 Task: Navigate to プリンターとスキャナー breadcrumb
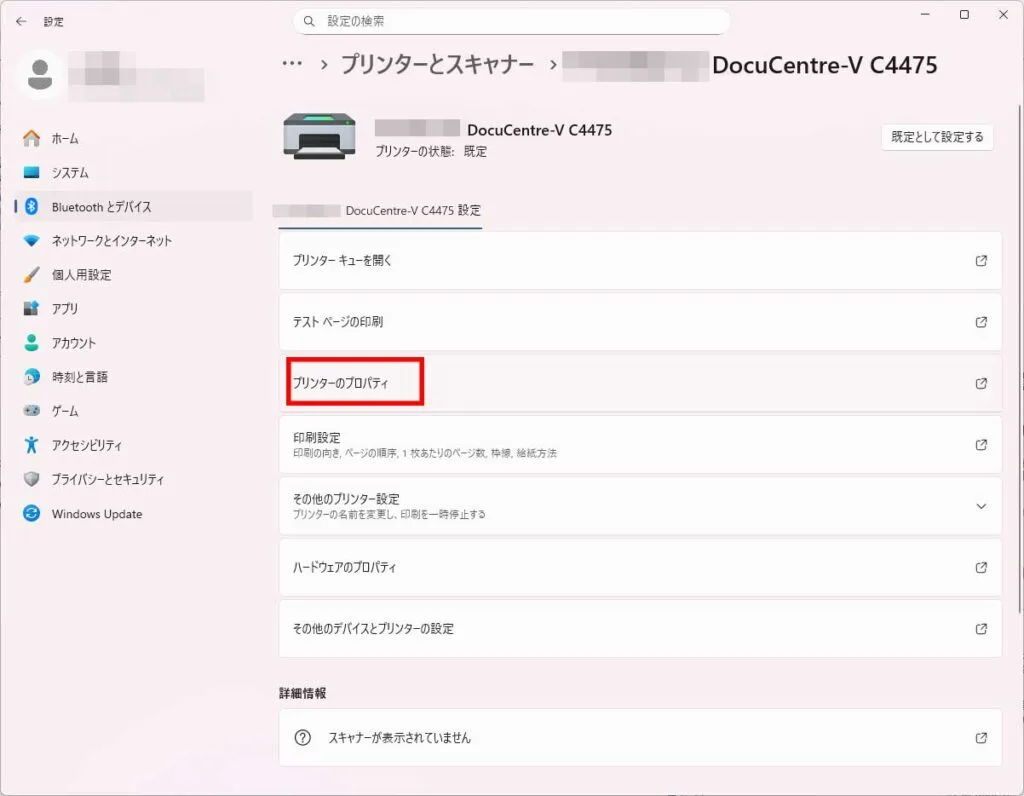click(437, 65)
